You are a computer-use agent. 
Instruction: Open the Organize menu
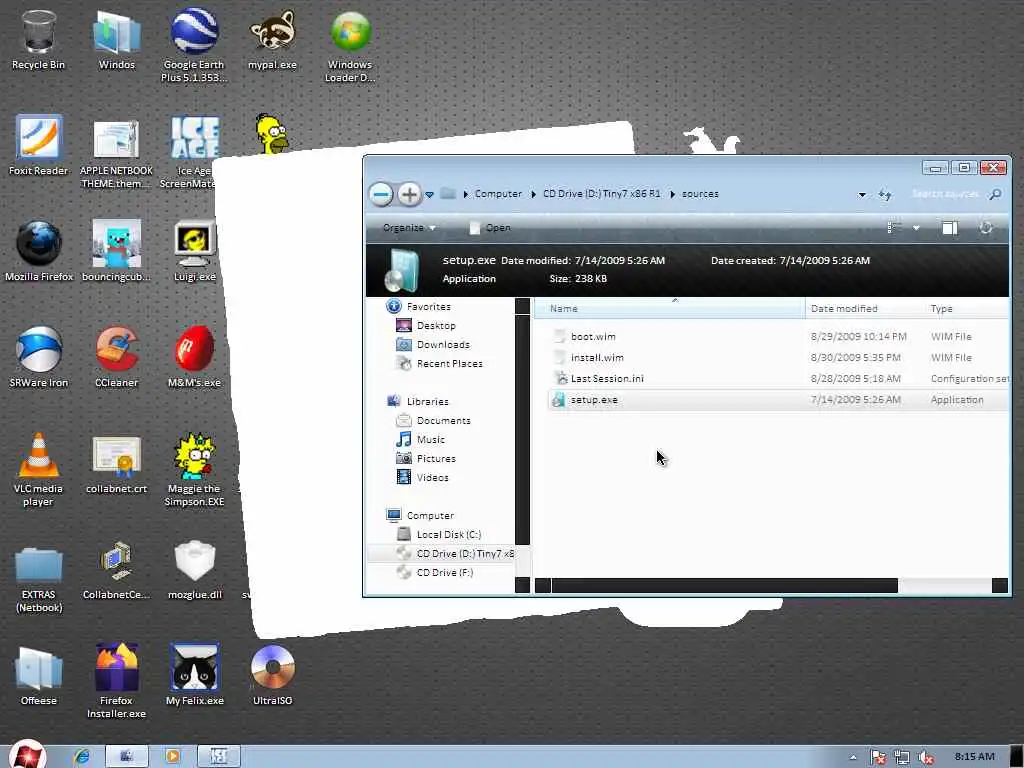pos(409,228)
